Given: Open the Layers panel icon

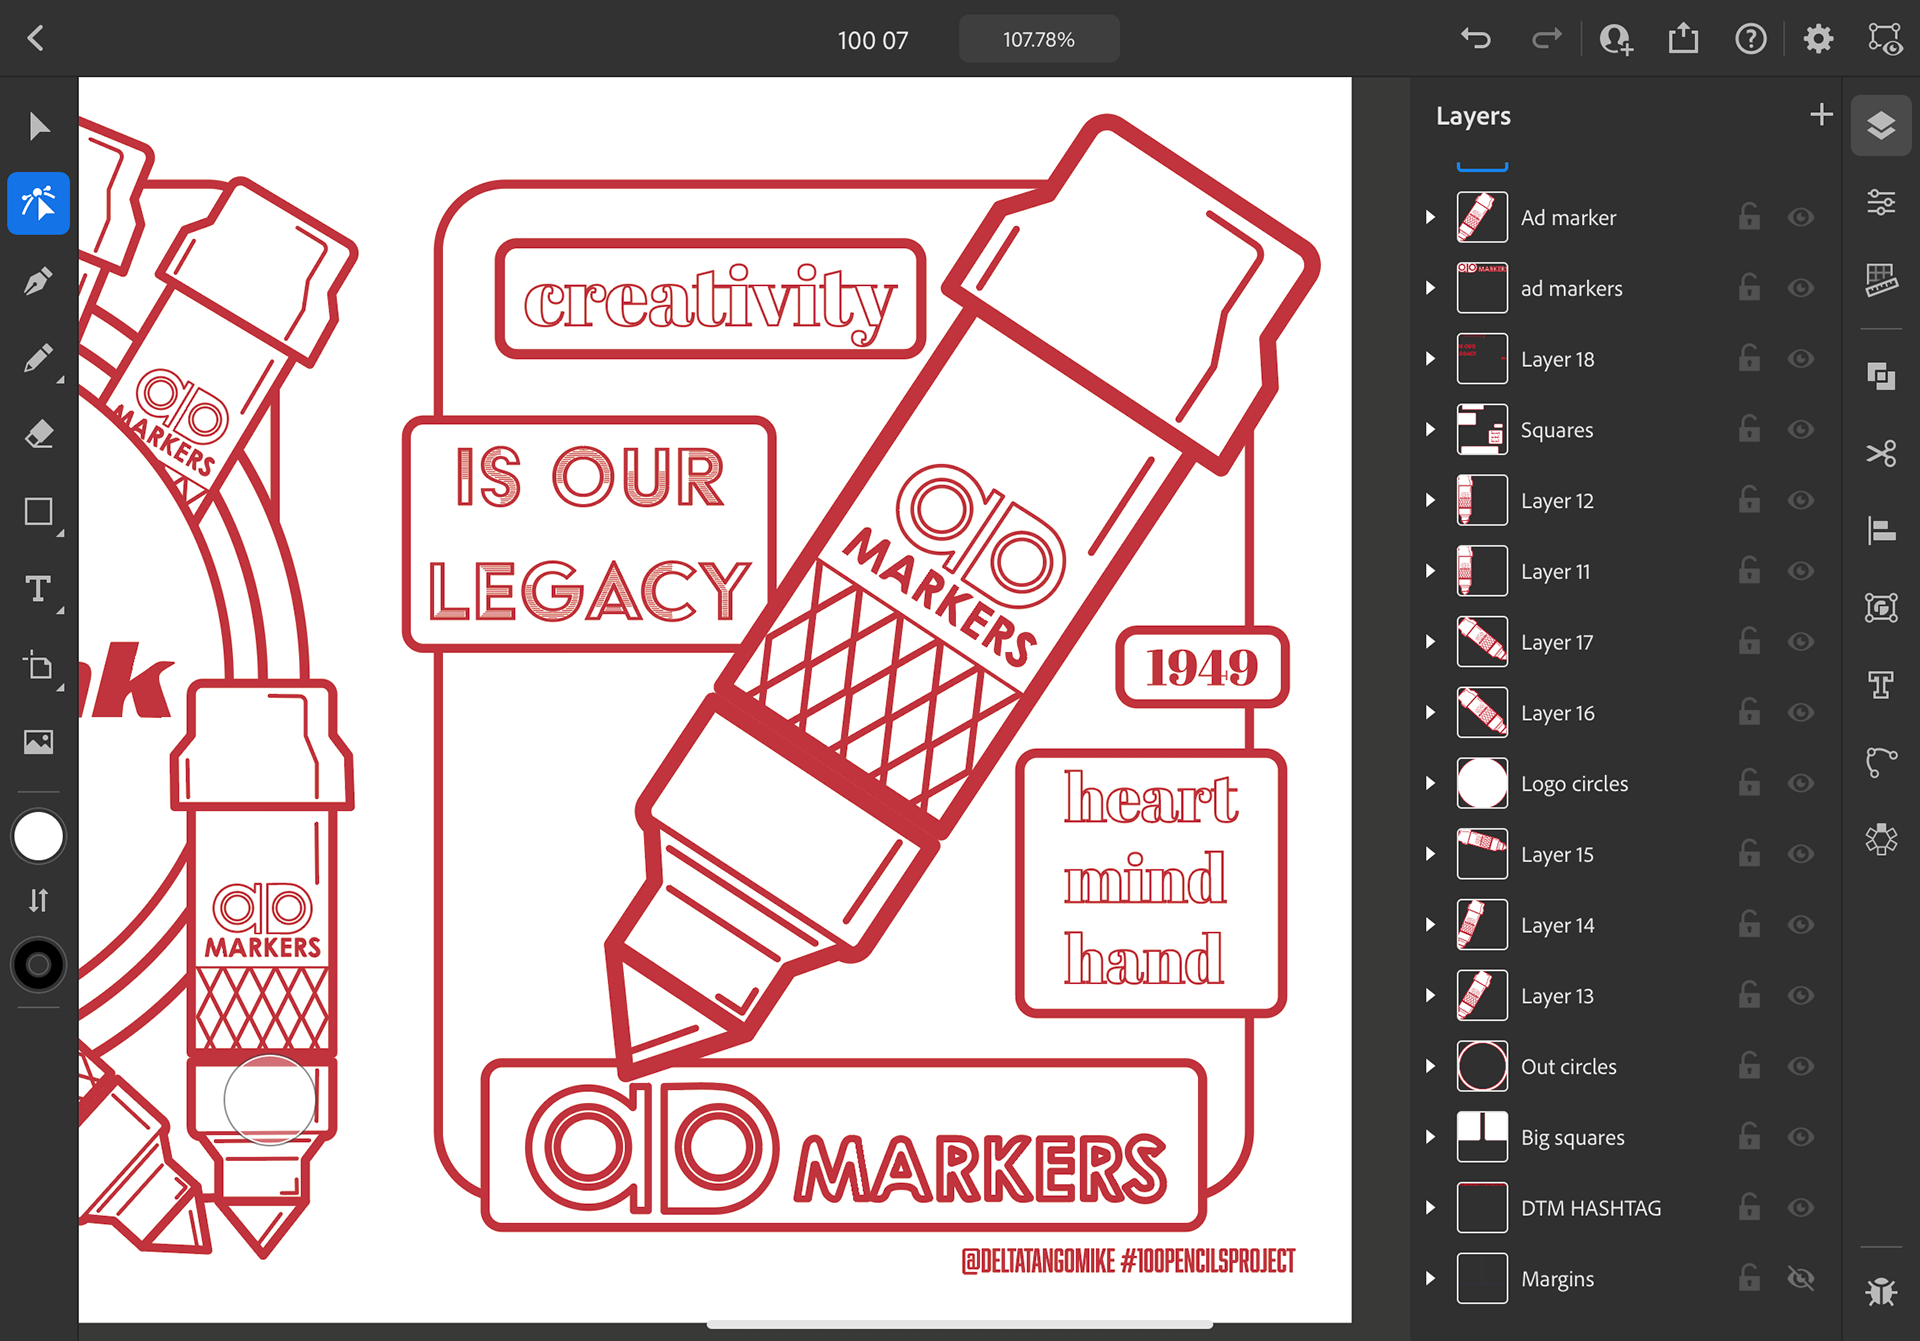Looking at the screenshot, I should click(1881, 125).
